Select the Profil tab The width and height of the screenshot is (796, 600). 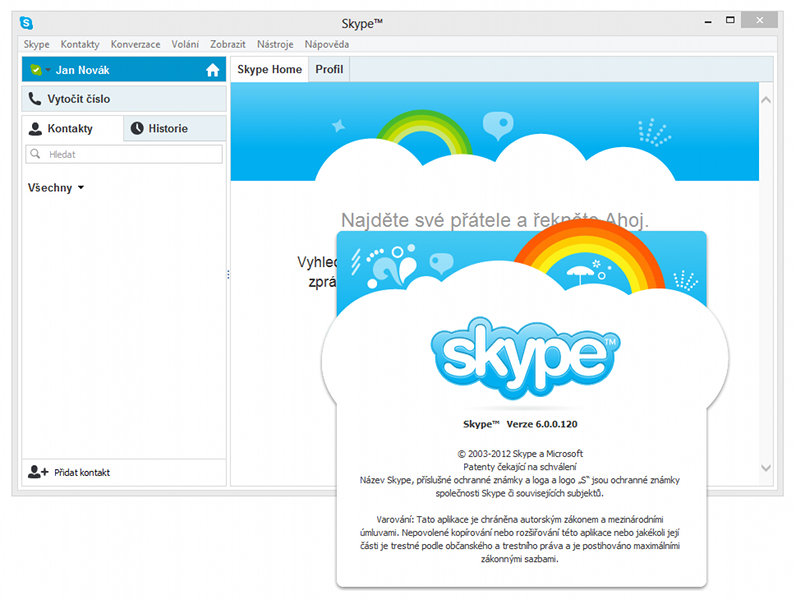tap(329, 70)
